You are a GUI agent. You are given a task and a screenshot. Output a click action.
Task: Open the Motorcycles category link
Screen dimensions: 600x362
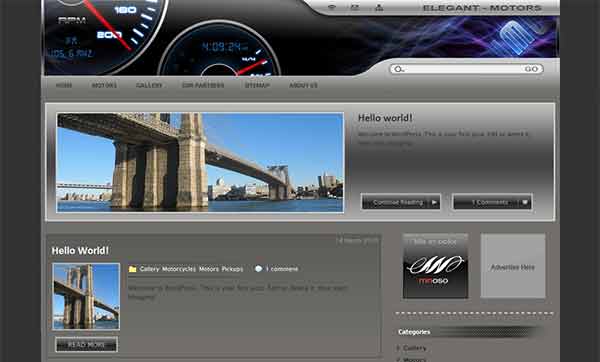pyautogui.click(x=179, y=269)
